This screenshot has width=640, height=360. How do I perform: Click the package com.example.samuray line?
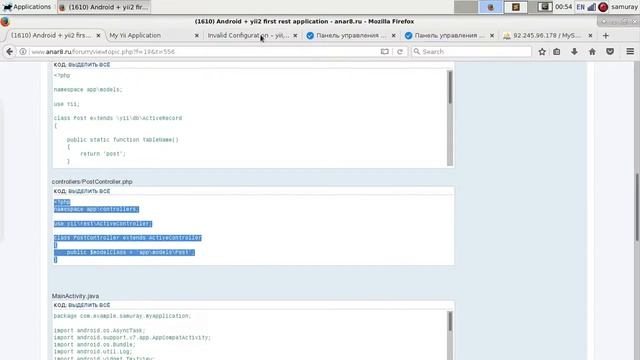pos(122,316)
